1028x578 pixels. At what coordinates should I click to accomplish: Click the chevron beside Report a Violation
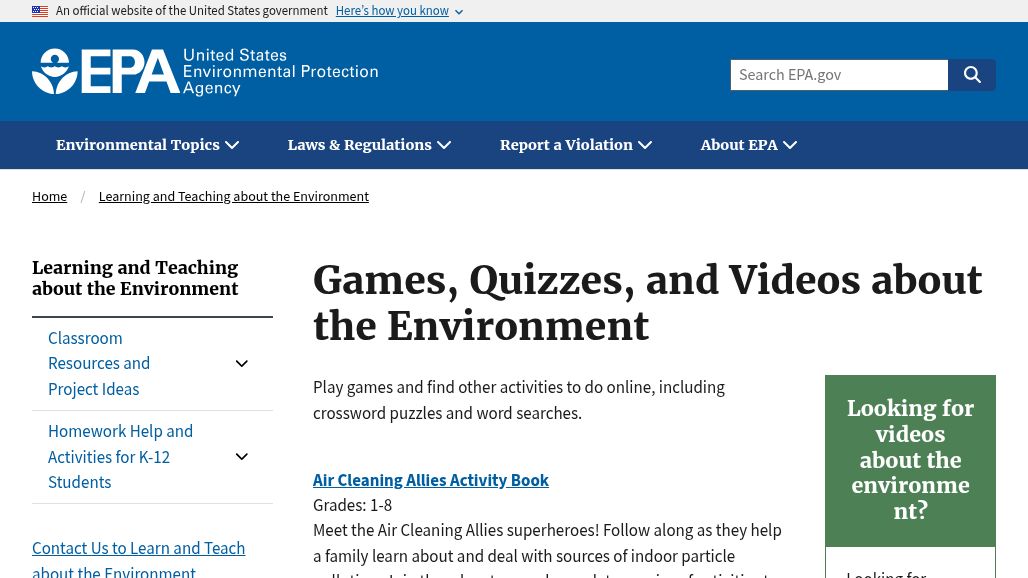(644, 144)
